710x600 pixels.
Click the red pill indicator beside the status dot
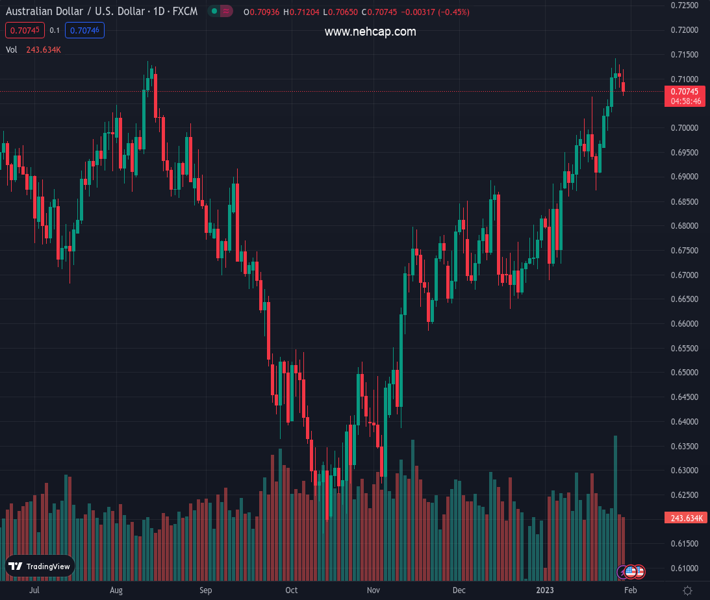coord(226,12)
